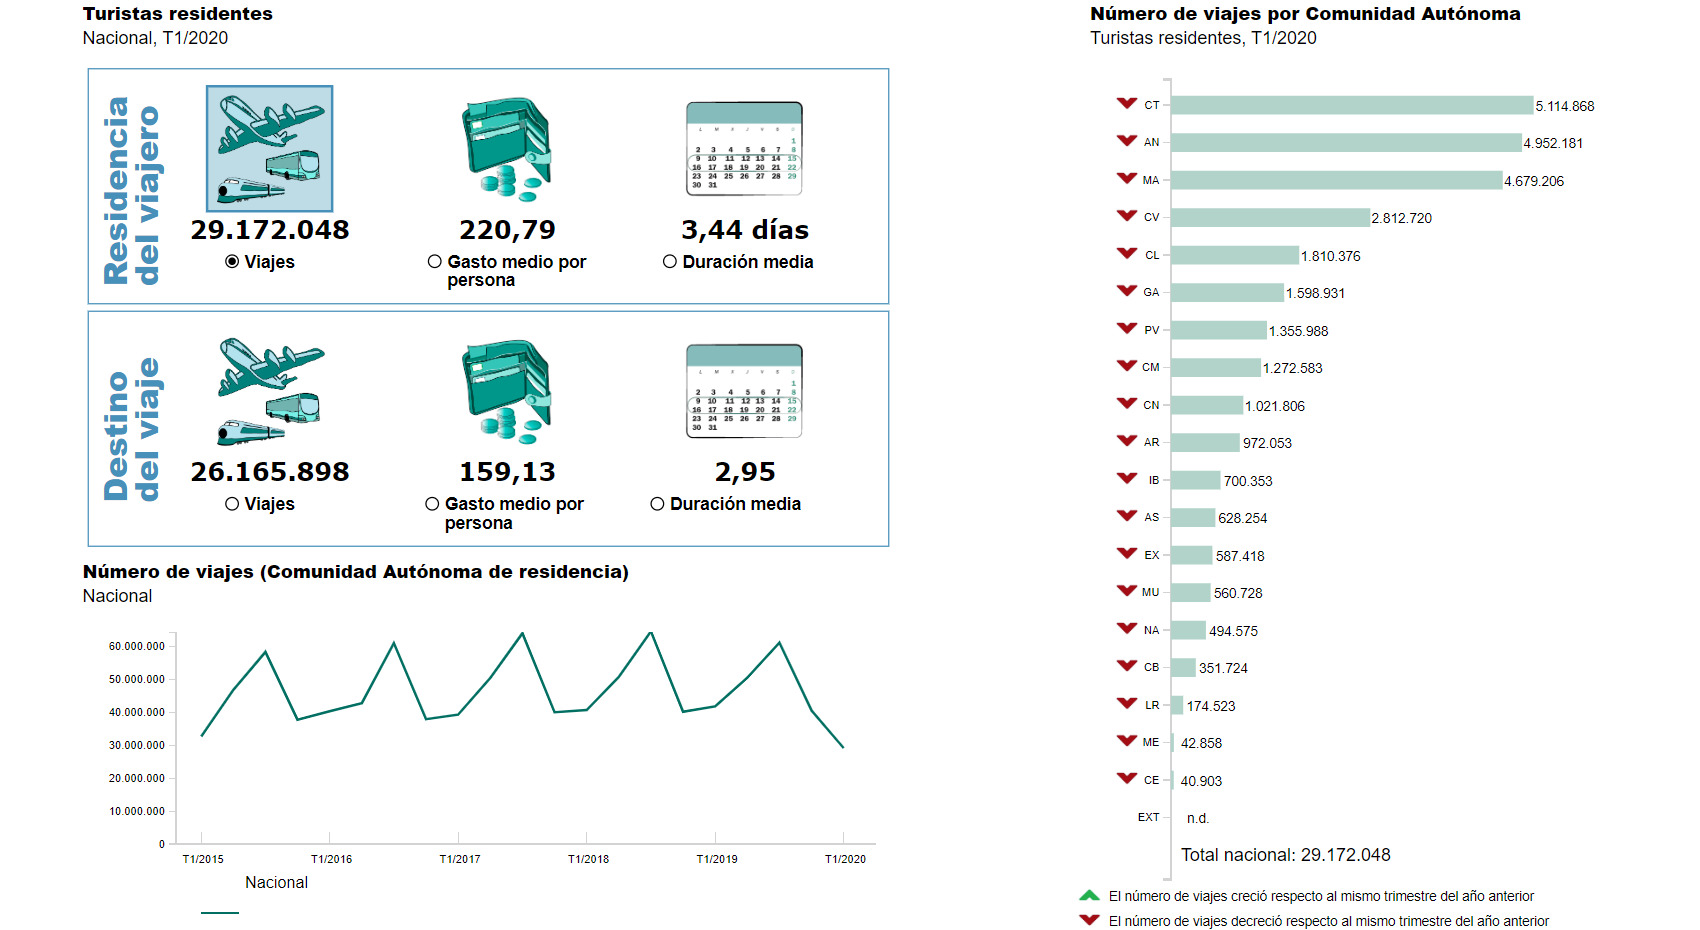
Task: Click the Nacional legend entry below line chart
Action: (x=276, y=883)
